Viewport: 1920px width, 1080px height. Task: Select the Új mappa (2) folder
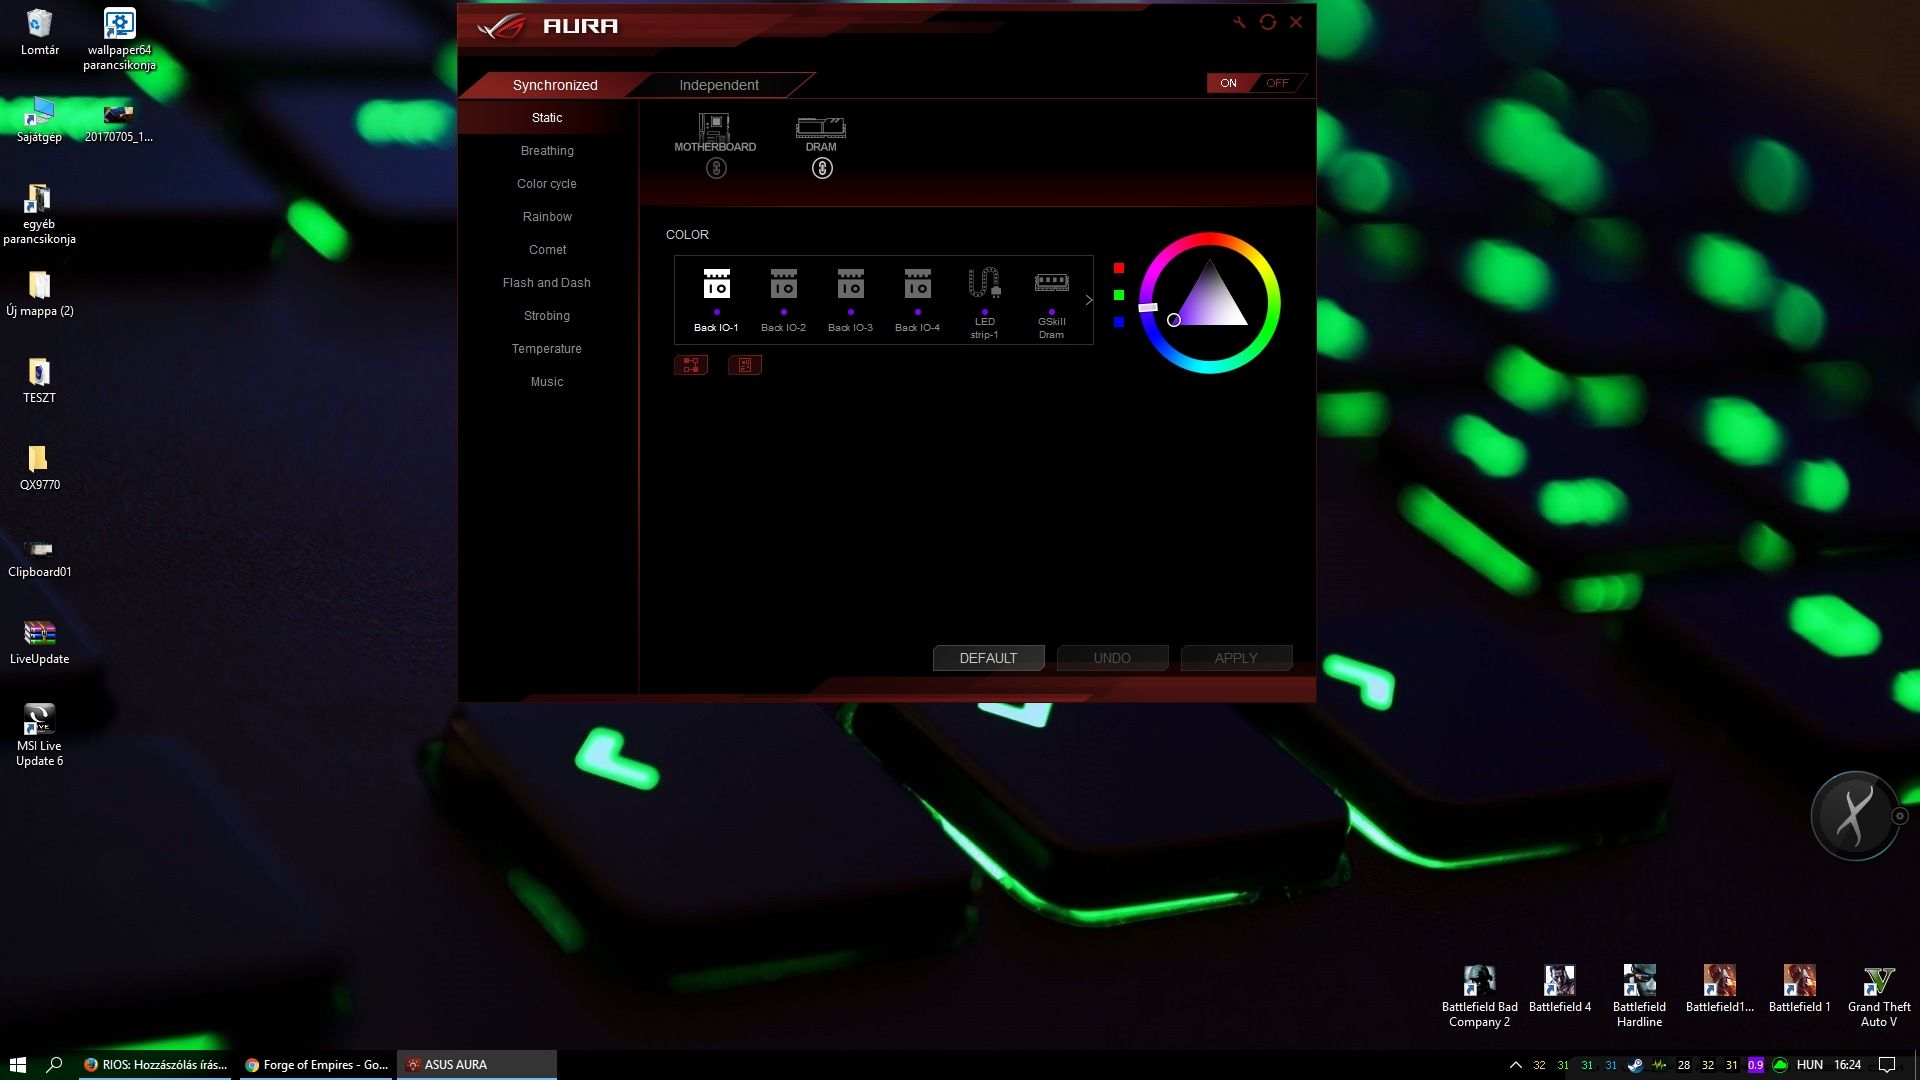(x=39, y=294)
